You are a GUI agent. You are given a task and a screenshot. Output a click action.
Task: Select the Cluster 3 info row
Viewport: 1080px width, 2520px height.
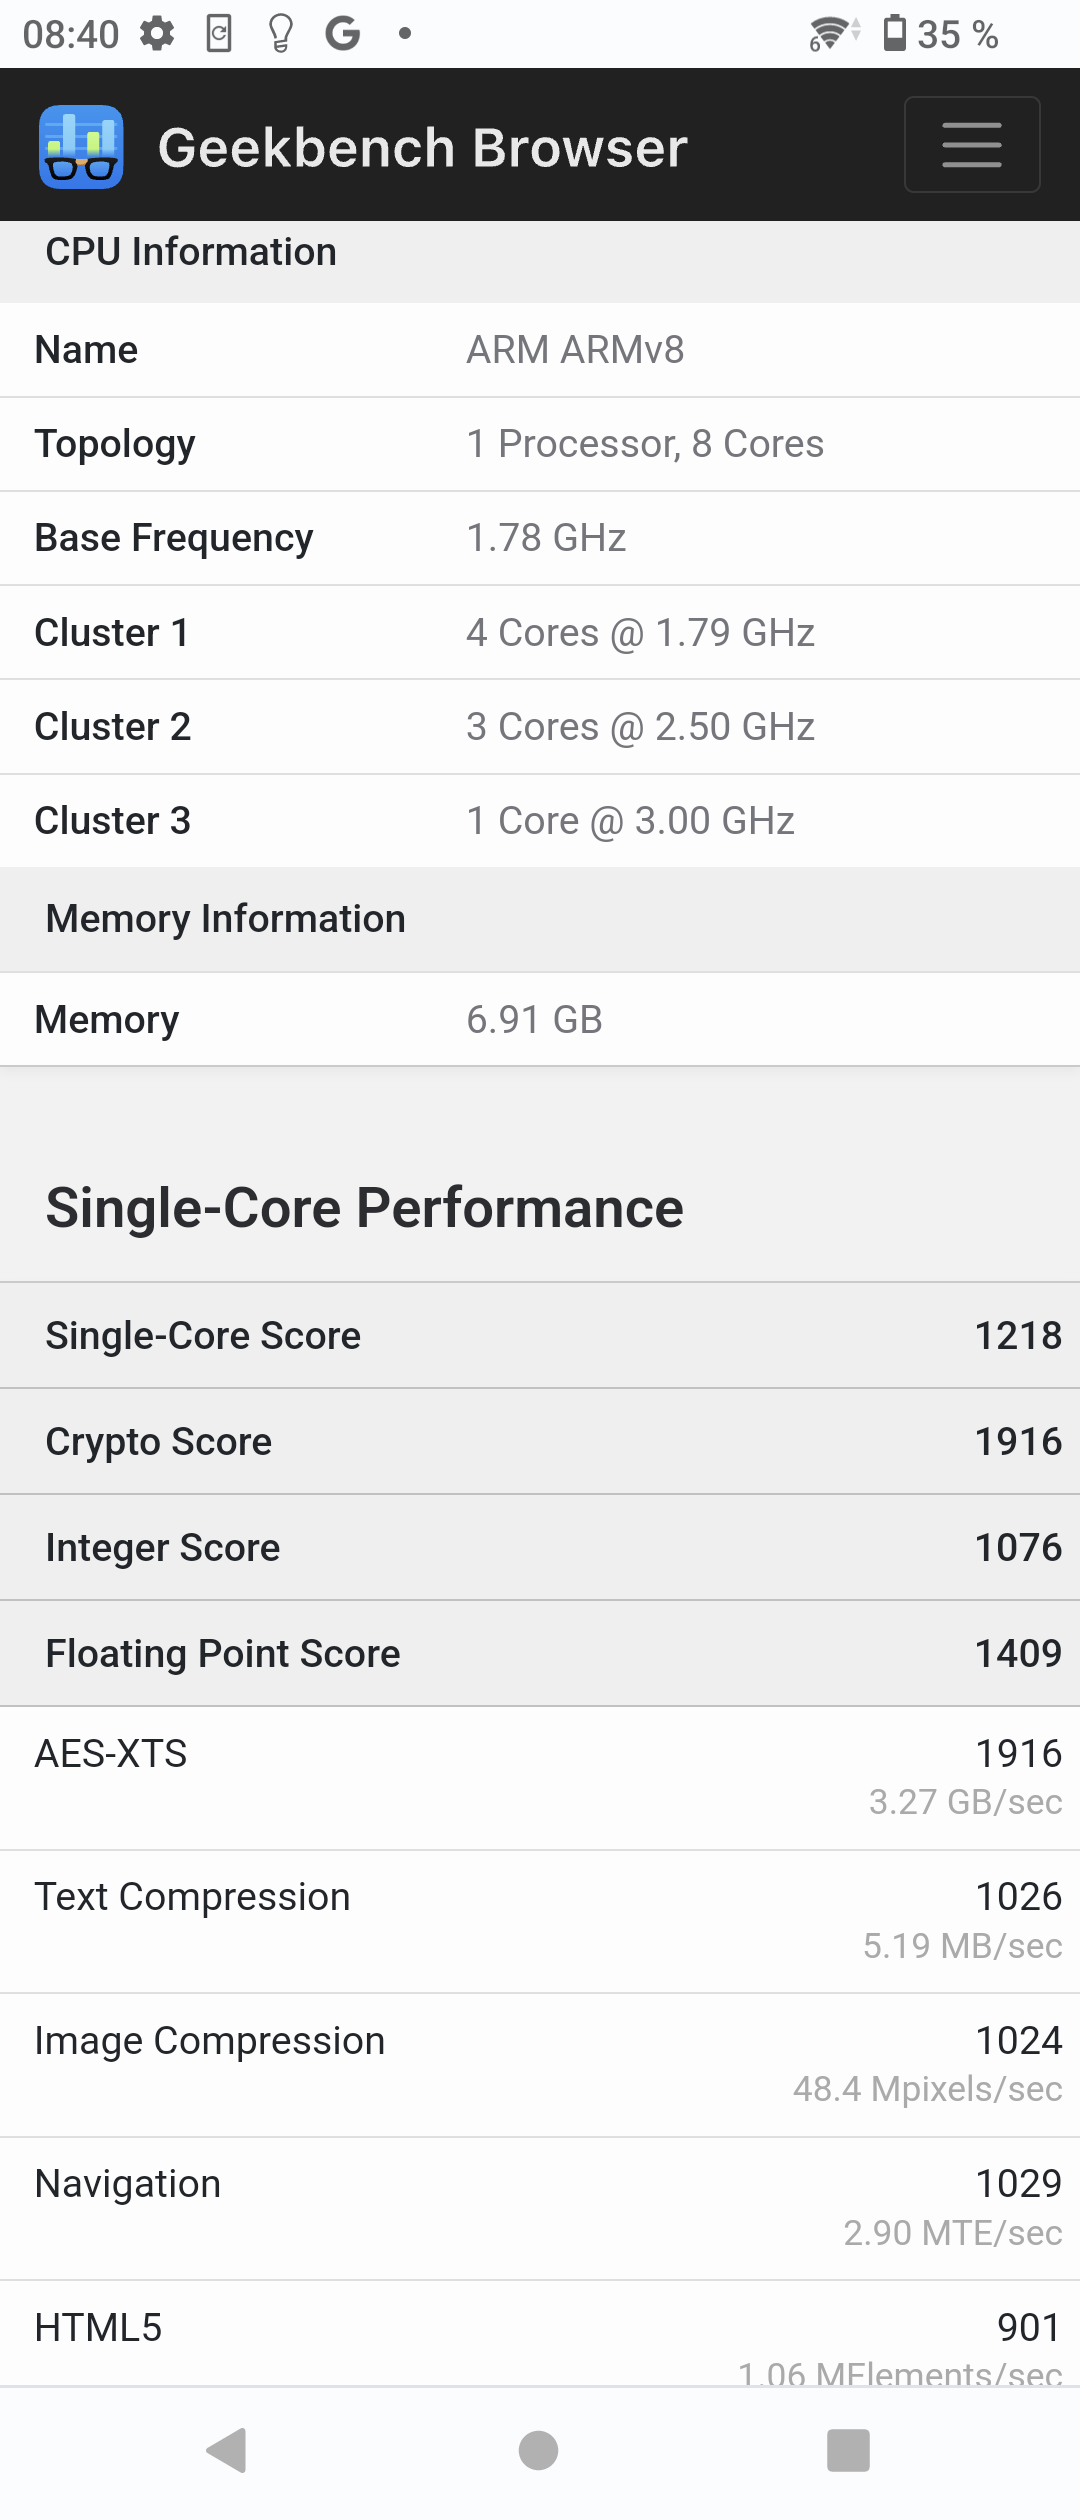pyautogui.click(x=540, y=821)
